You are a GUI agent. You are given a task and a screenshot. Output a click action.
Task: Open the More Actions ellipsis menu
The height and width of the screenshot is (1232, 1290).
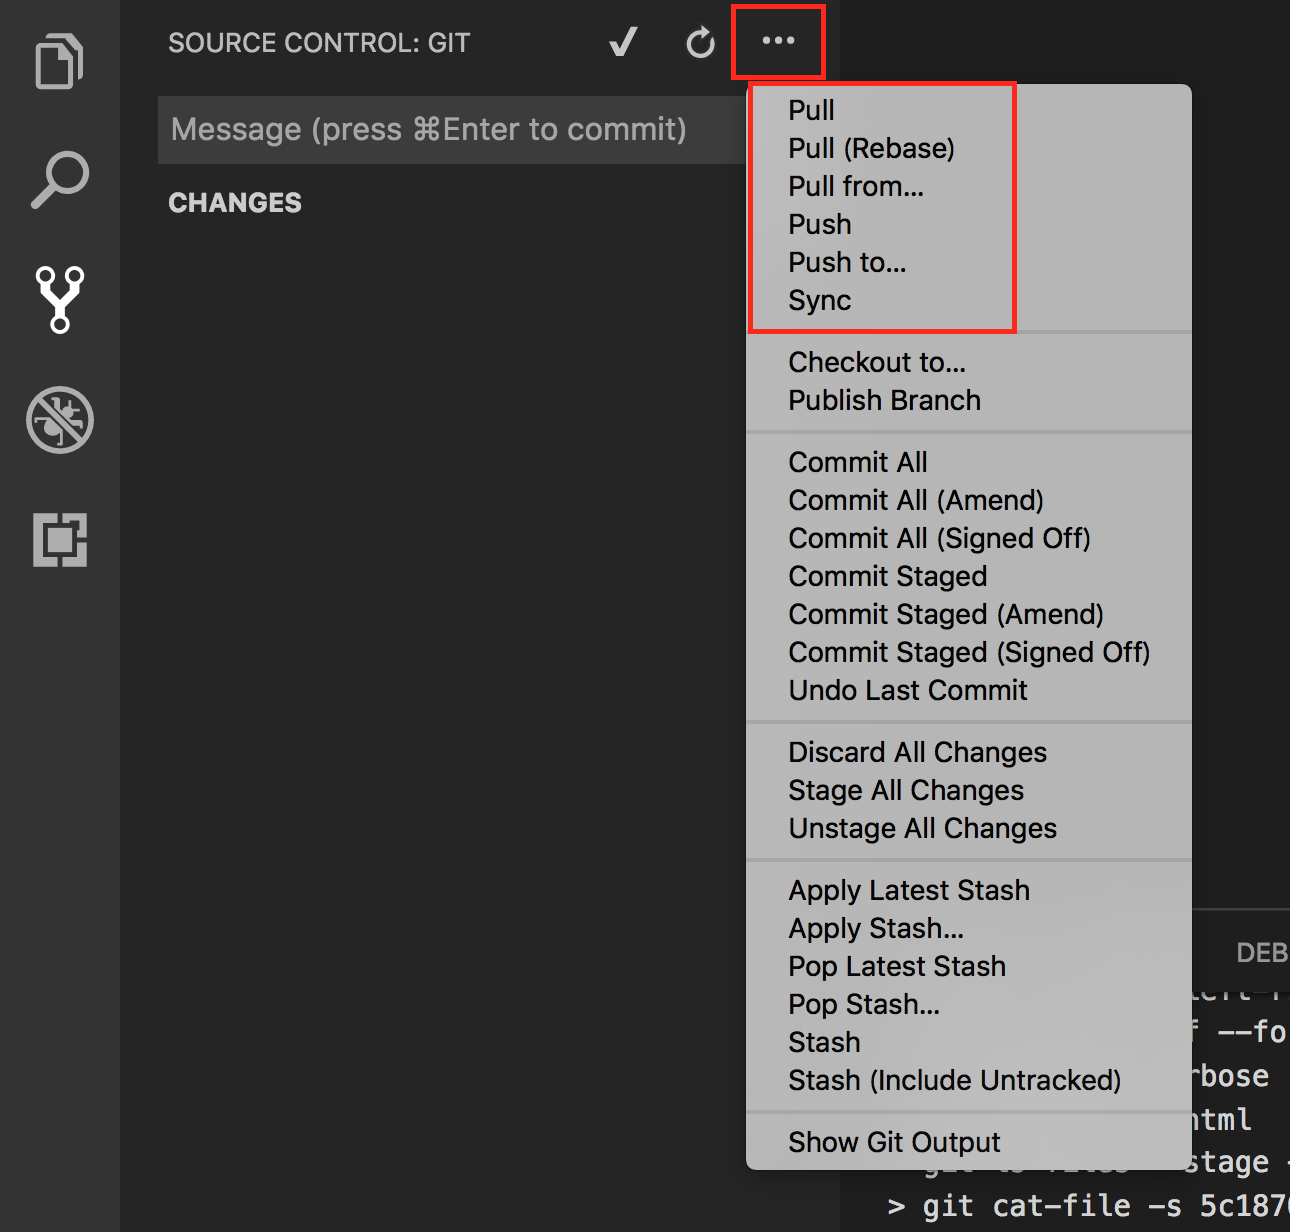point(778,41)
